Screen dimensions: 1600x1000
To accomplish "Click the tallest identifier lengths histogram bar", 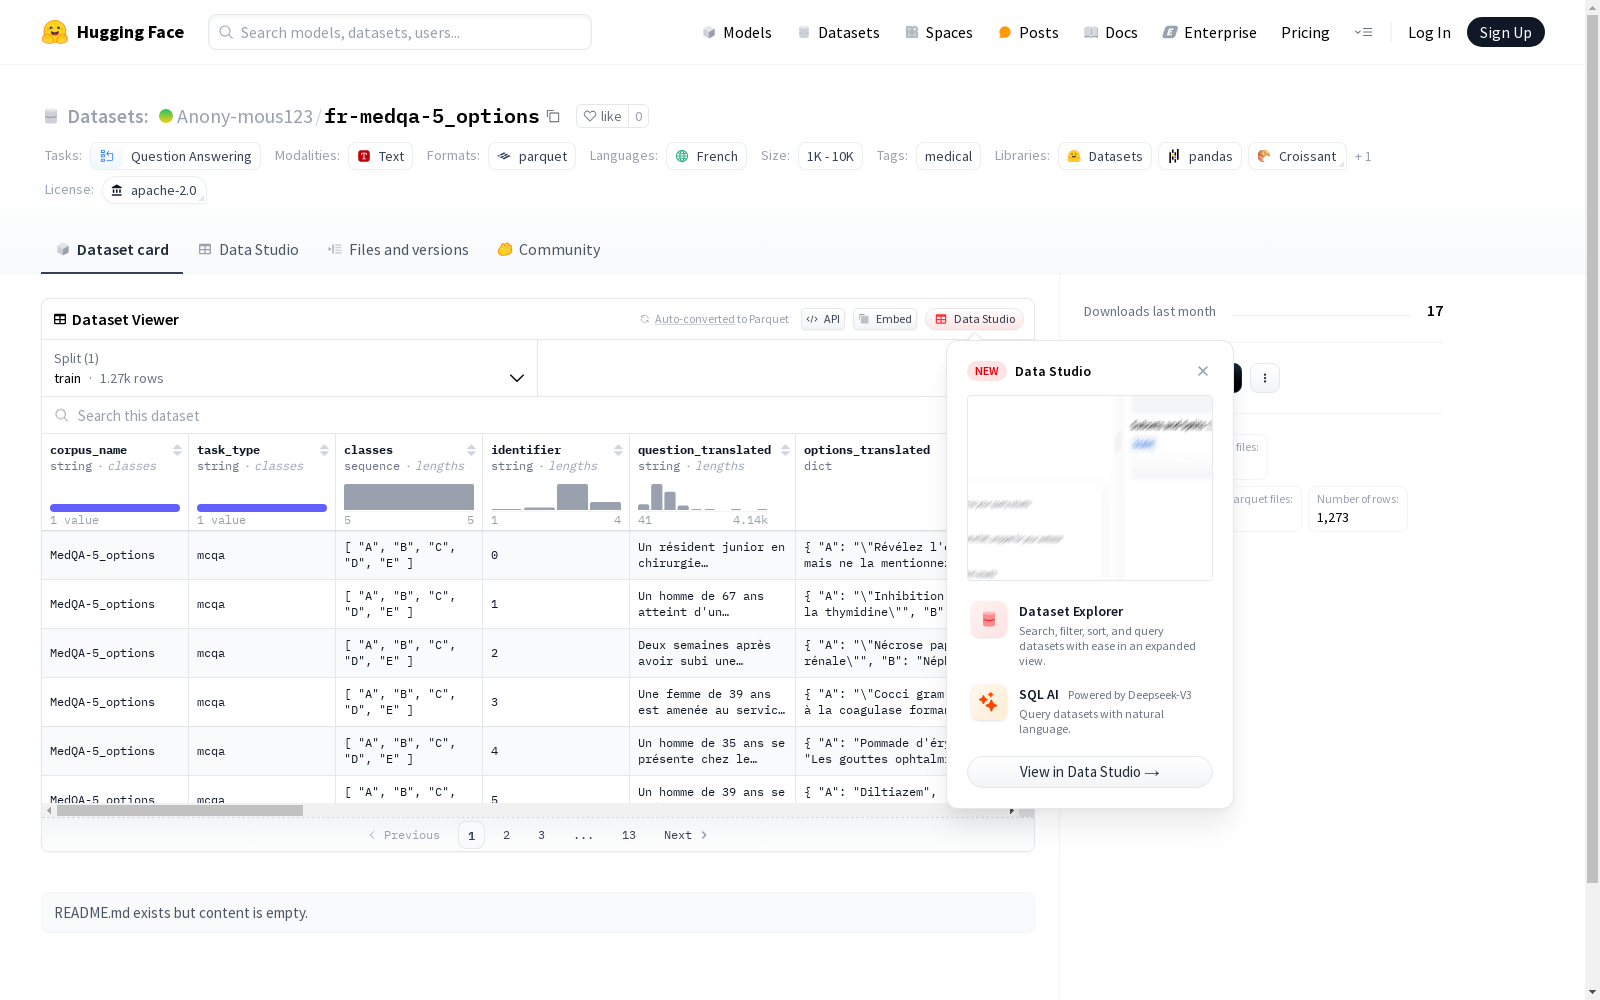I will point(572,497).
